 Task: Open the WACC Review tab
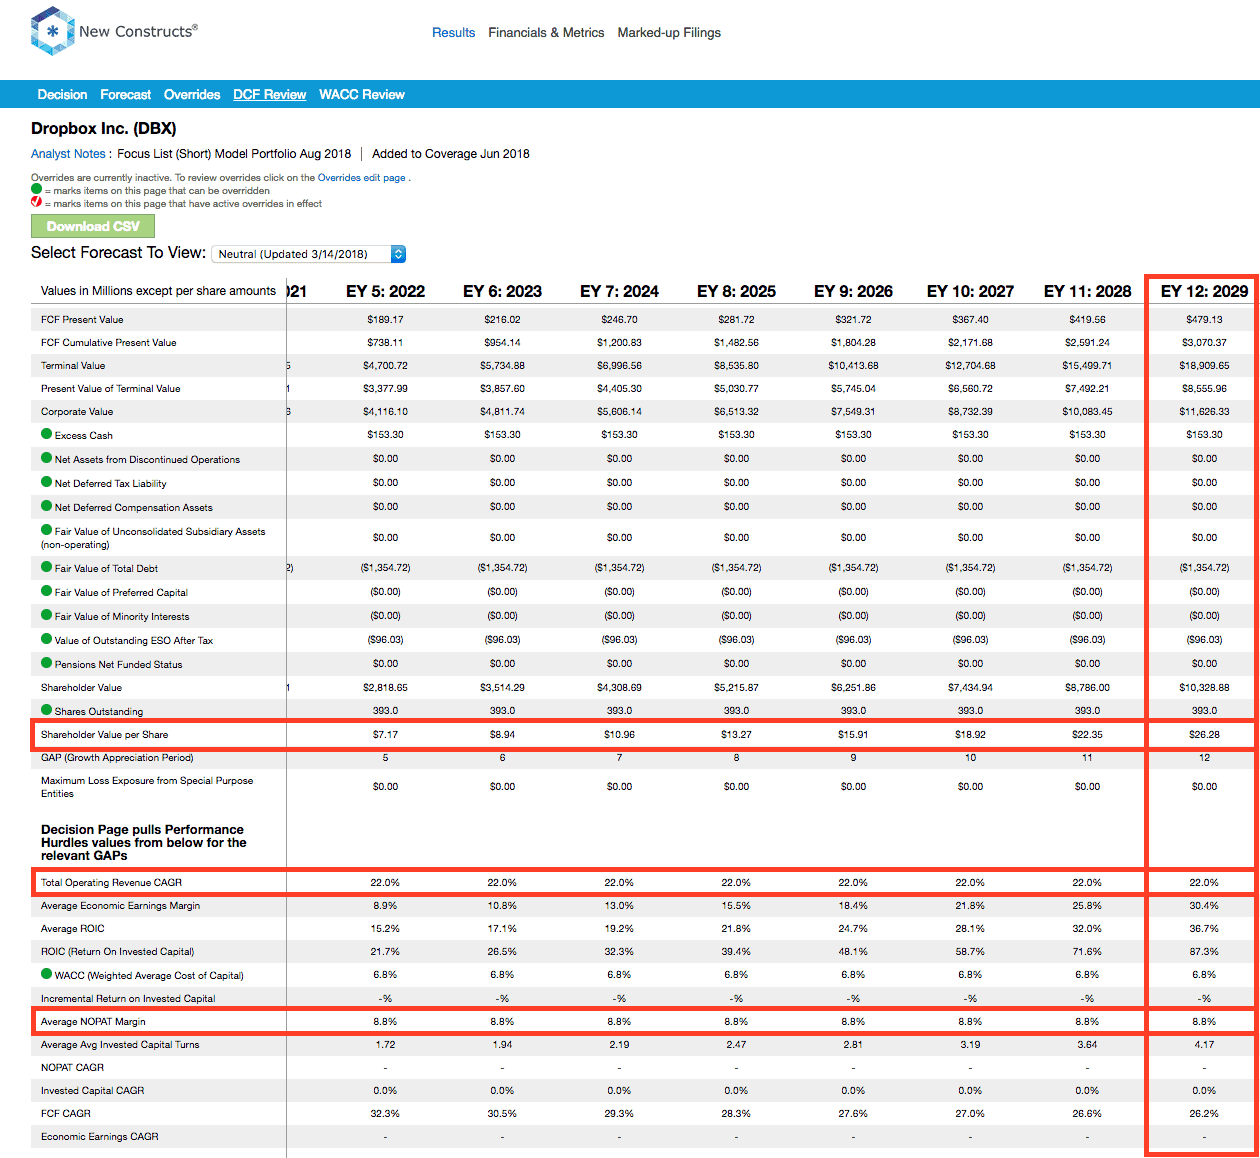(362, 95)
